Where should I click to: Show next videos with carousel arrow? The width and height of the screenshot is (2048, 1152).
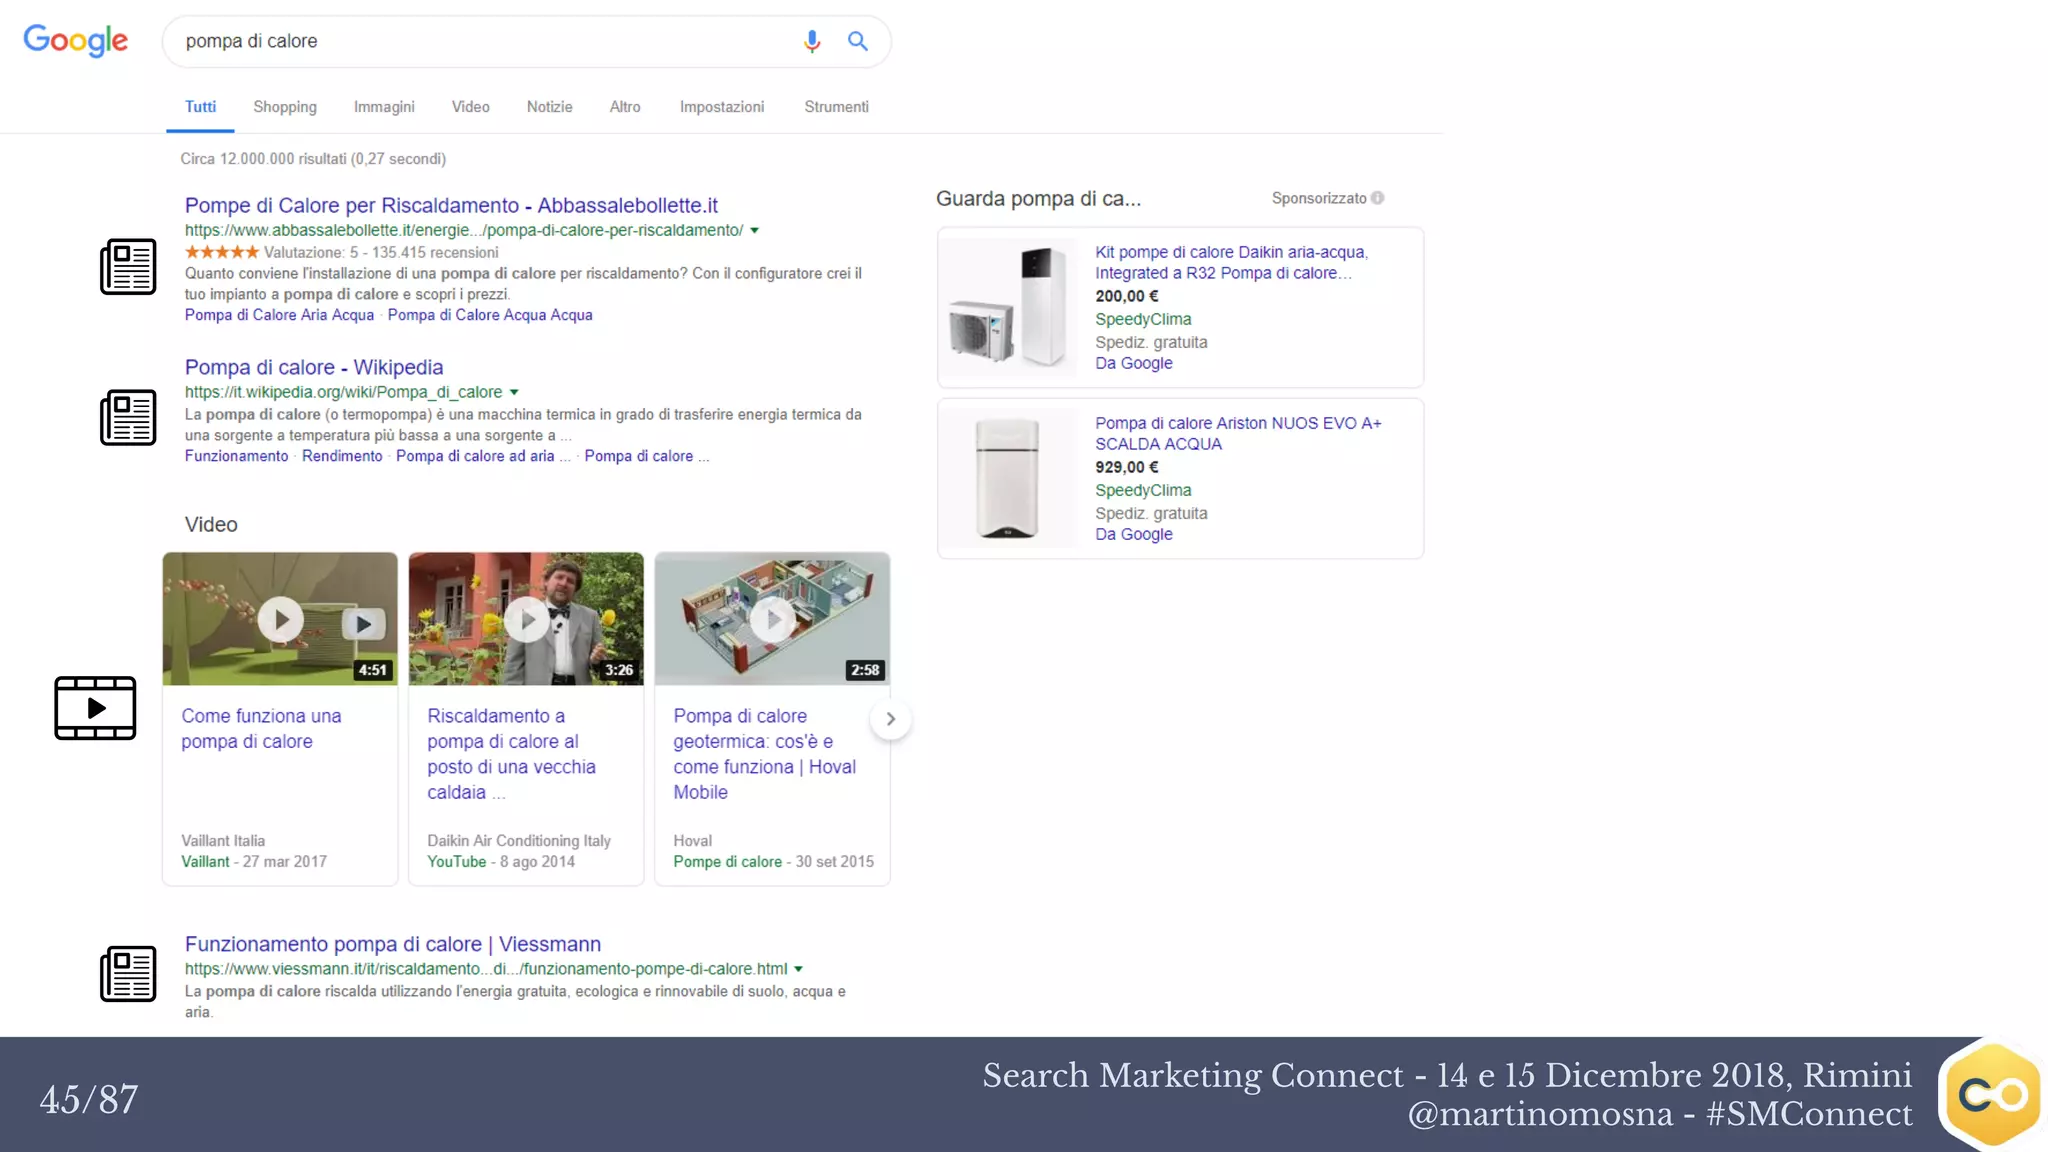[x=890, y=719]
